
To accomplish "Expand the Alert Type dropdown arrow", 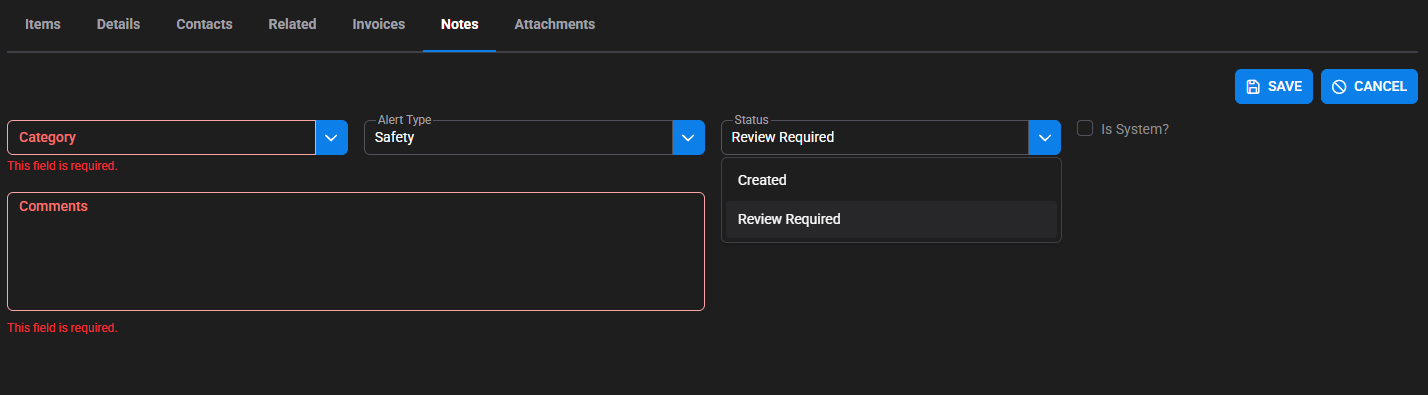I will click(x=688, y=137).
